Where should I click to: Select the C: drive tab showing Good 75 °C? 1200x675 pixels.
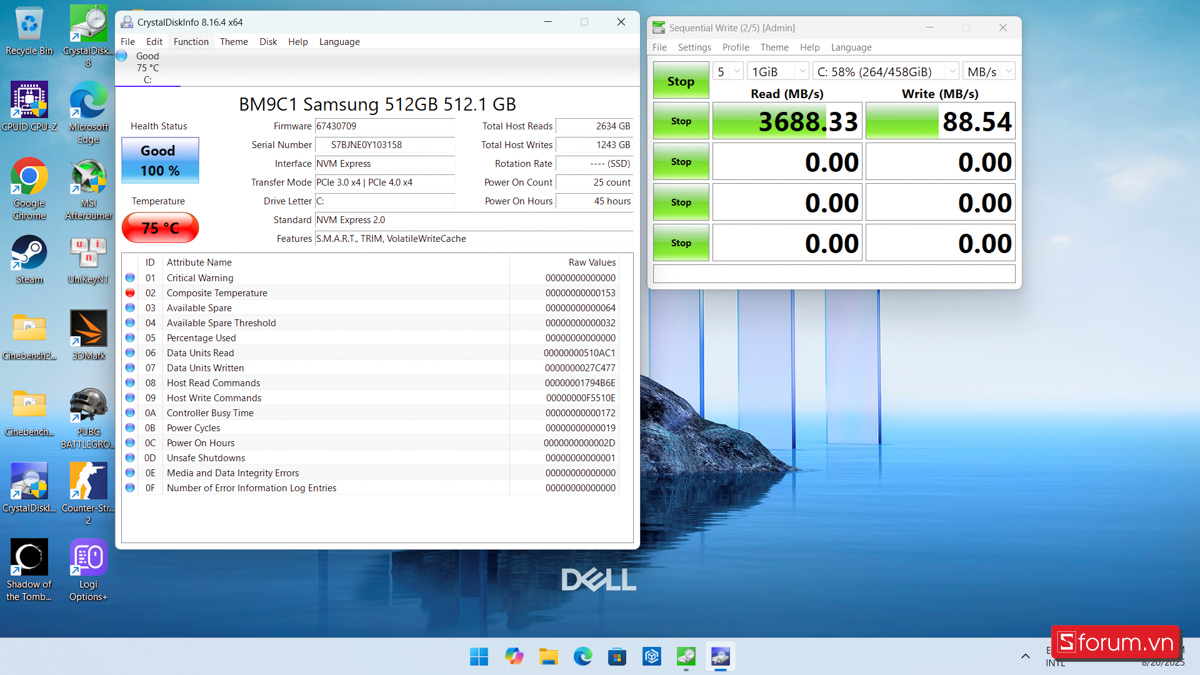coord(148,67)
